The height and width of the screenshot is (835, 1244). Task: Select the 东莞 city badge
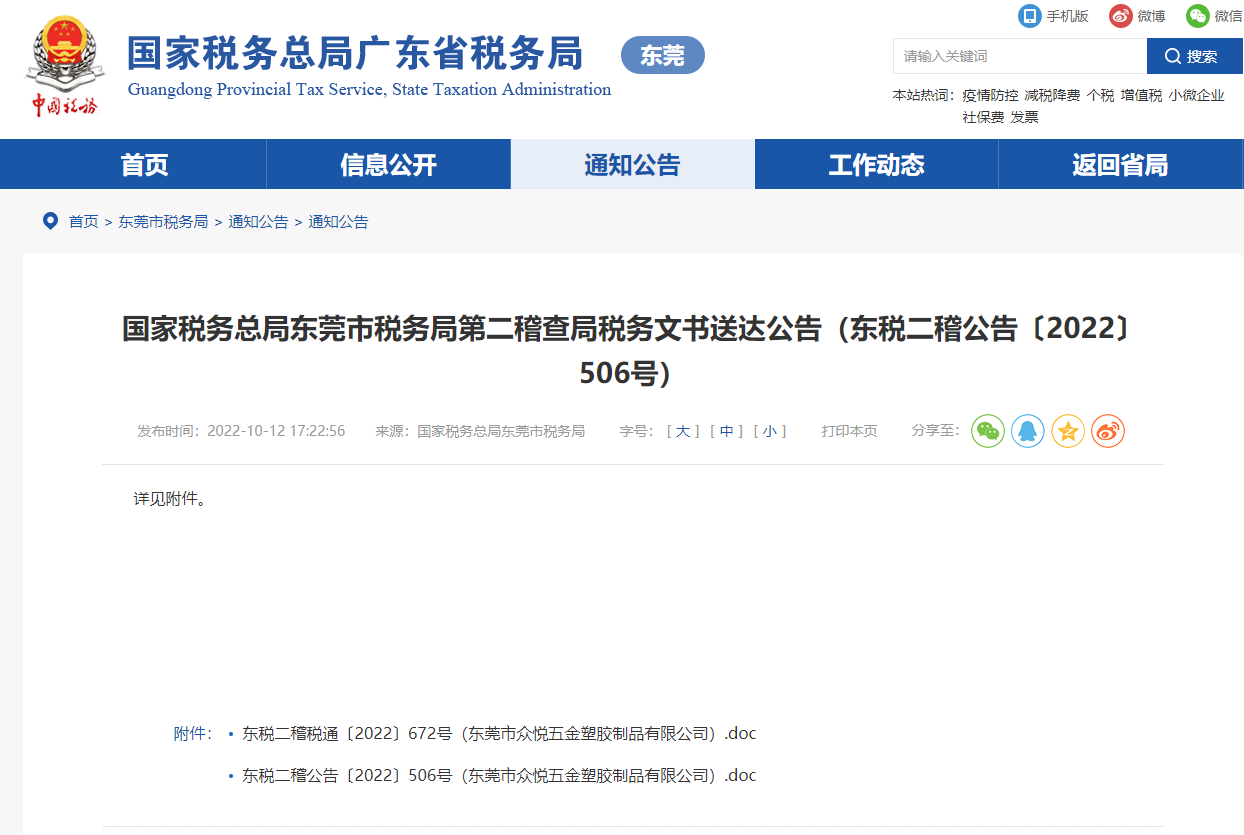(x=662, y=55)
